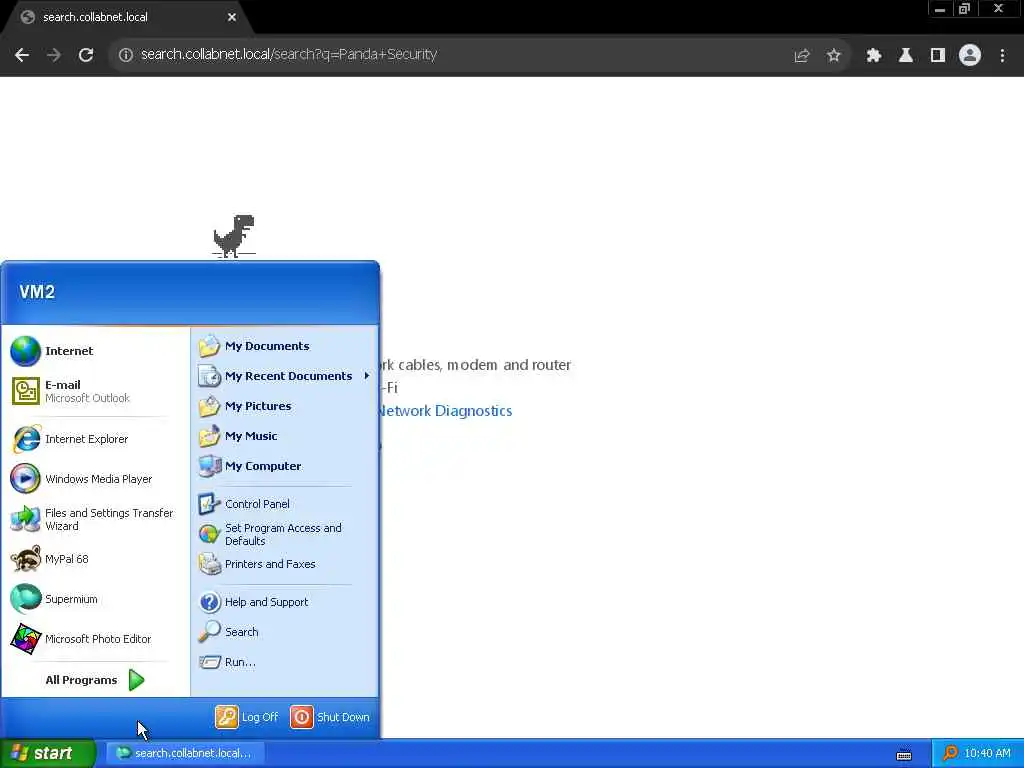Click the tray magnifier search icon
1024x768 pixels.
[x=950, y=753]
